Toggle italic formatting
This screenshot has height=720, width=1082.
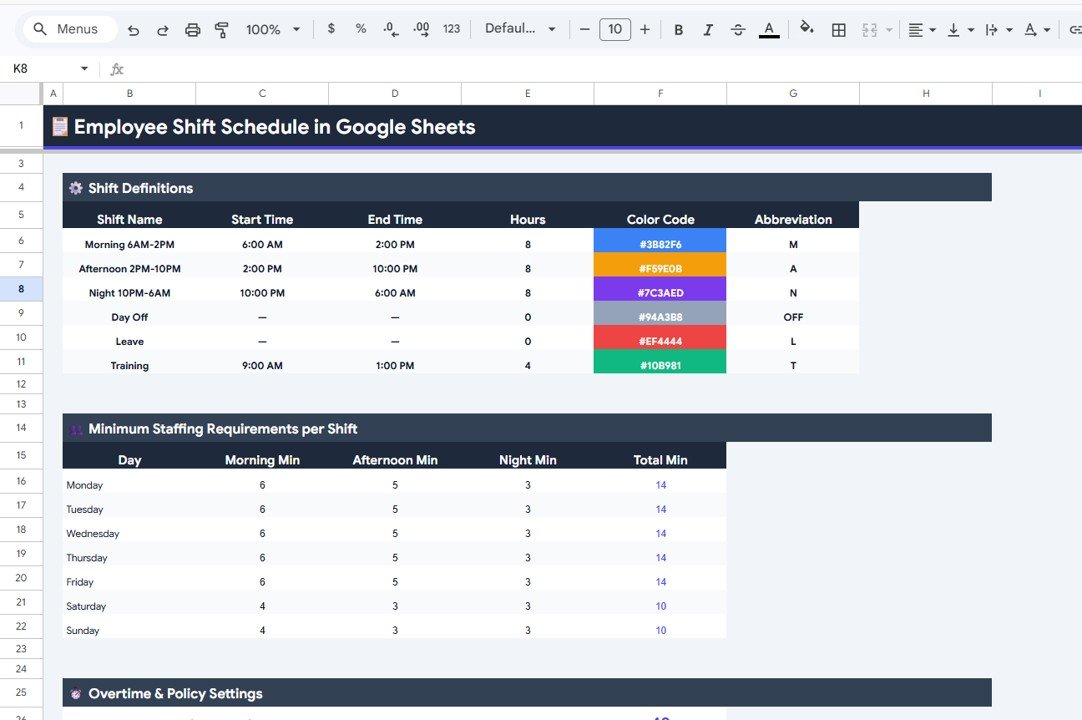tap(708, 29)
